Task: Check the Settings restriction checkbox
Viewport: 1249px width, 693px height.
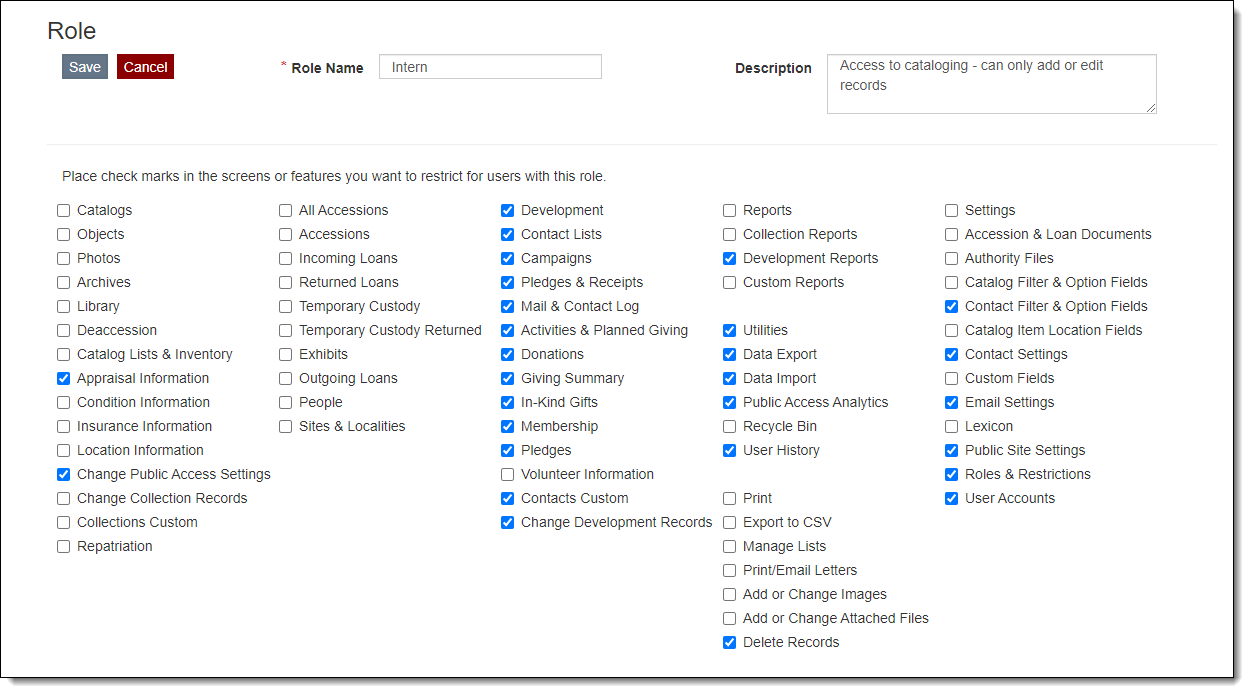Action: [x=951, y=210]
